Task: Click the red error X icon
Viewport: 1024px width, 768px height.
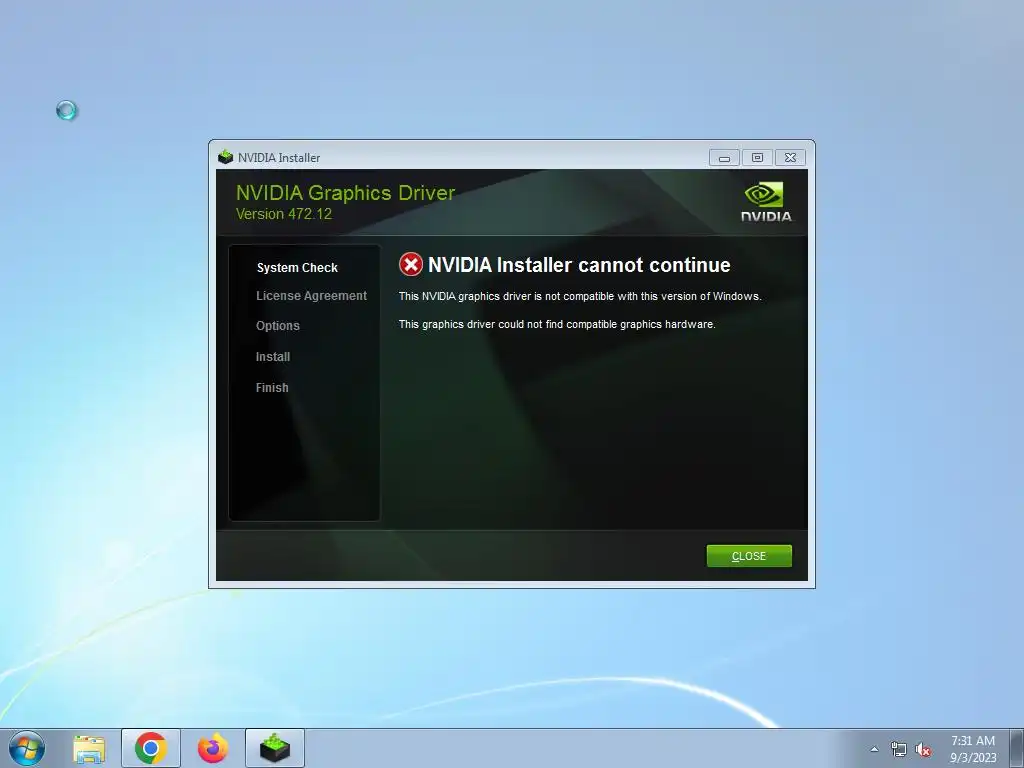Action: [411, 264]
